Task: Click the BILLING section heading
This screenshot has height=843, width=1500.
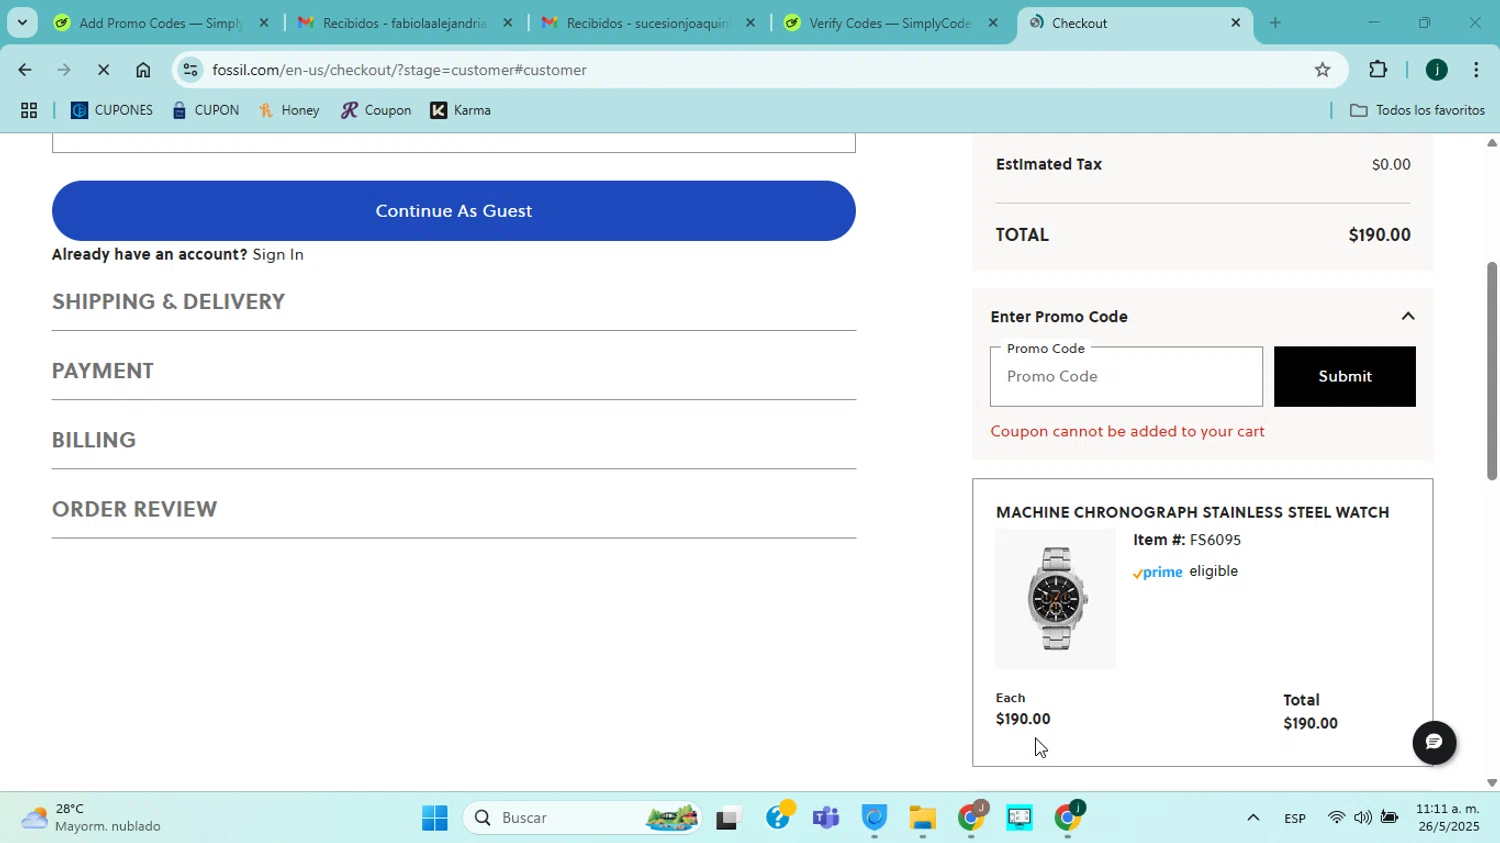Action: (x=94, y=440)
